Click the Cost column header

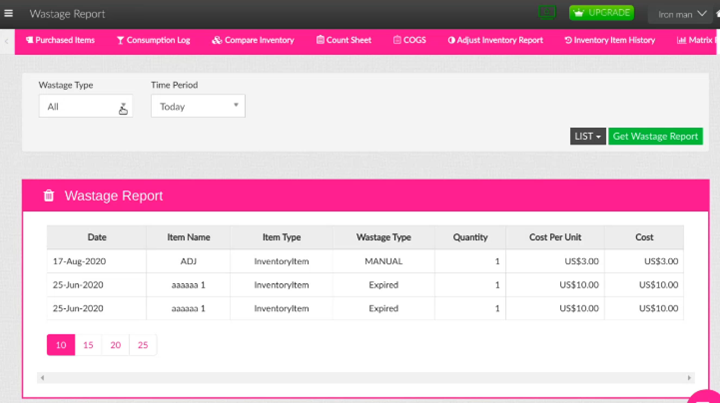(x=644, y=237)
